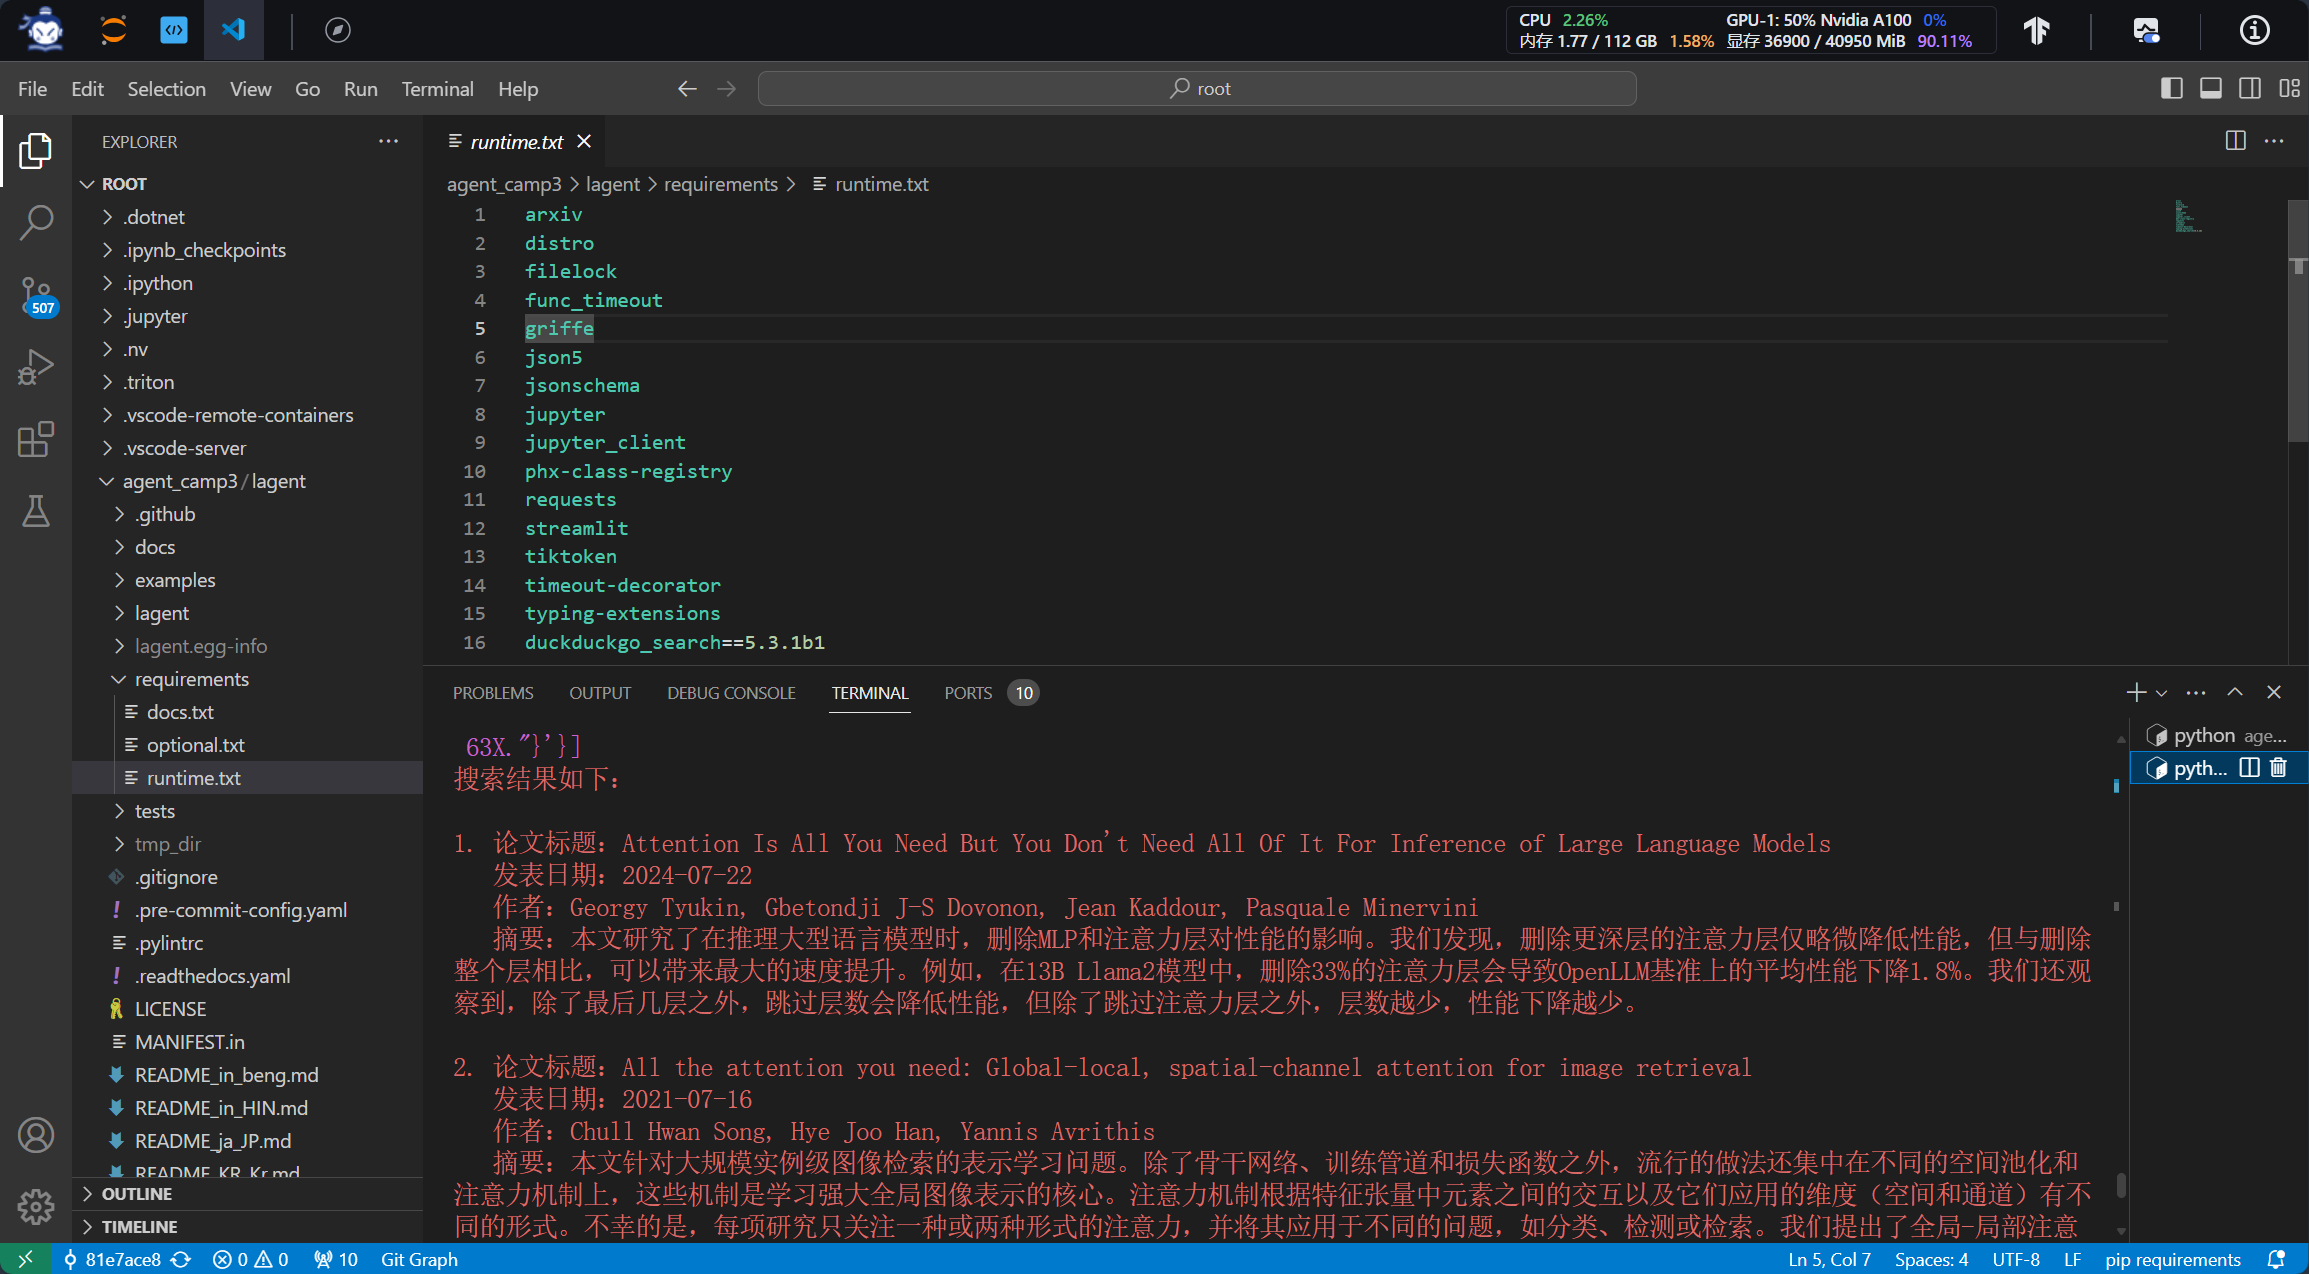Add a new terminal with plus icon
Viewport: 2309px width, 1274px height.
[2135, 692]
